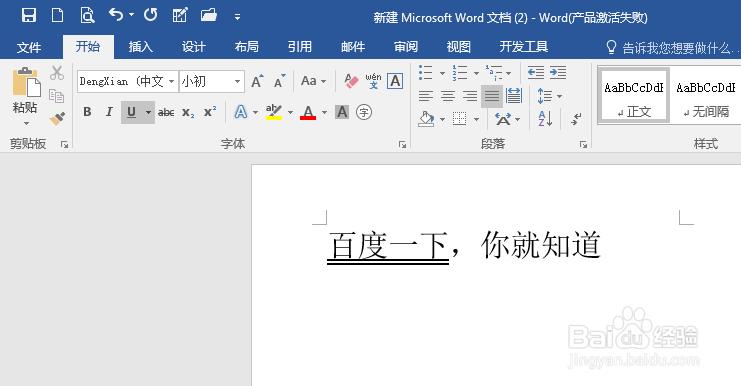Open the font dialog launcher
The image size is (741, 386).
tap(402, 145)
